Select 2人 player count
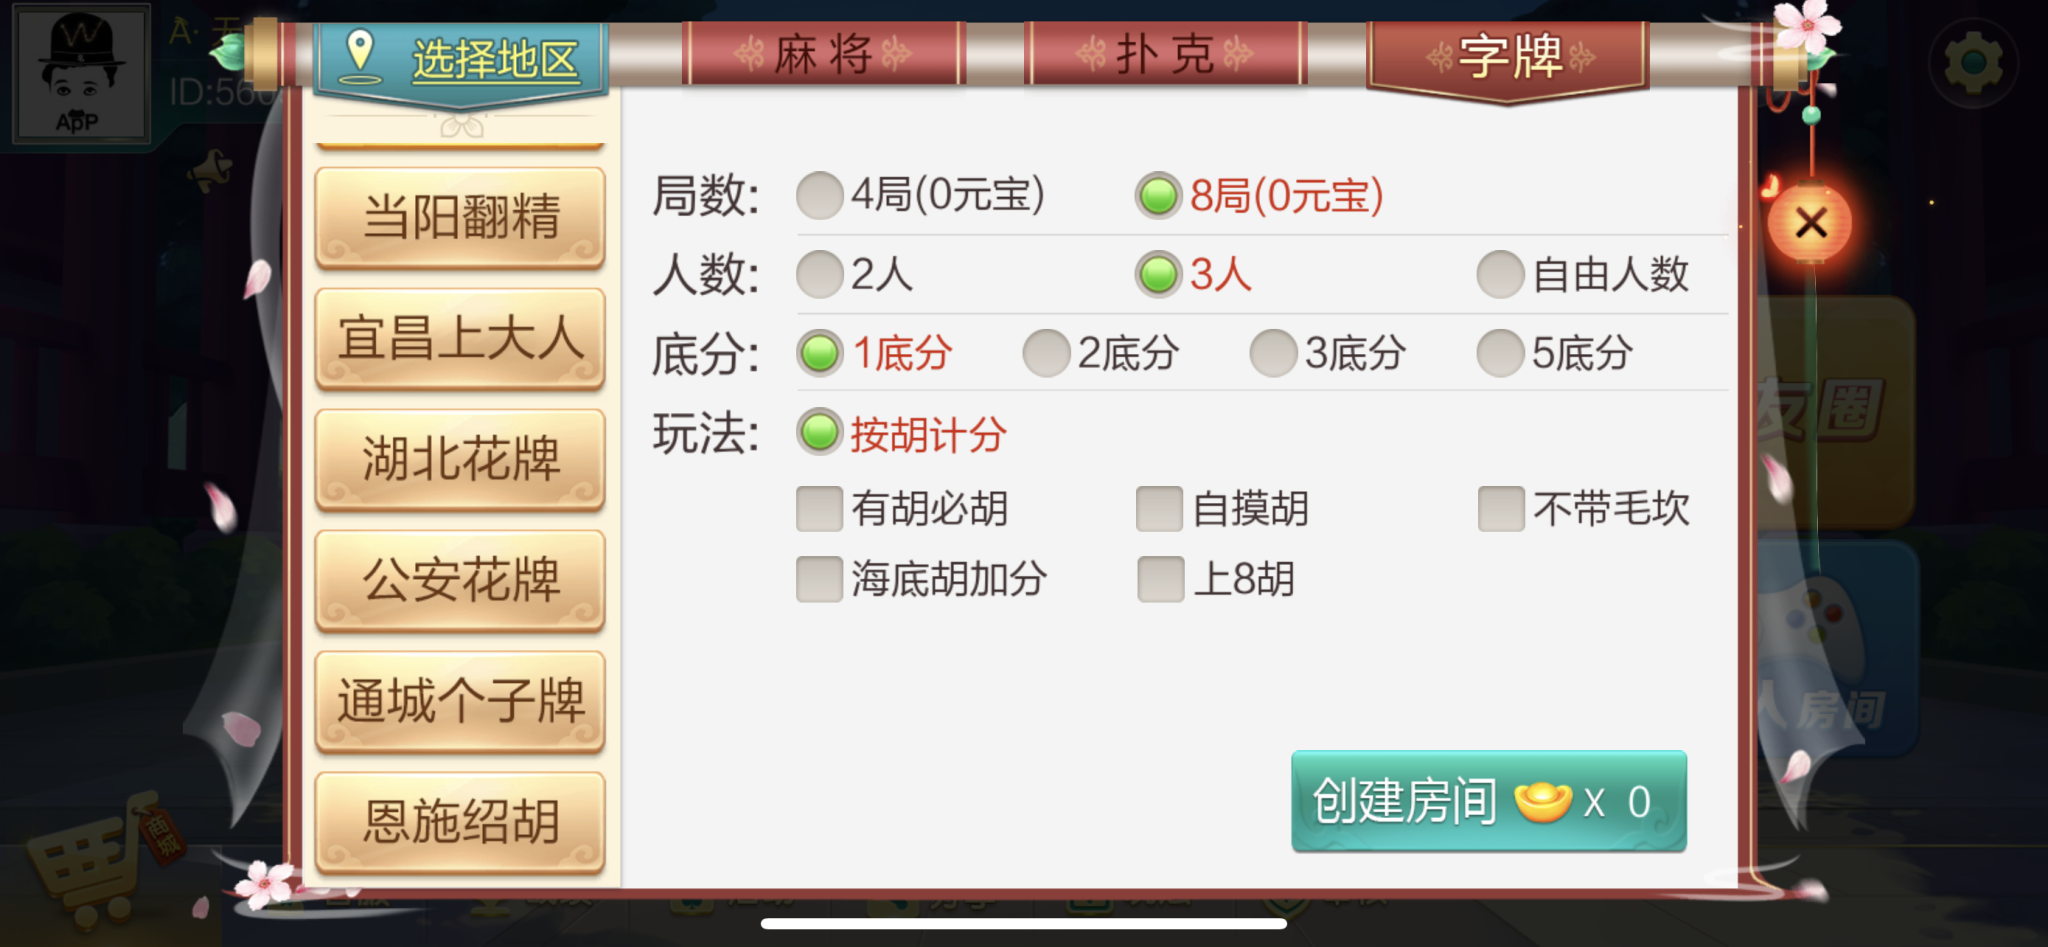Viewport: 2048px width, 947px height. [855, 274]
